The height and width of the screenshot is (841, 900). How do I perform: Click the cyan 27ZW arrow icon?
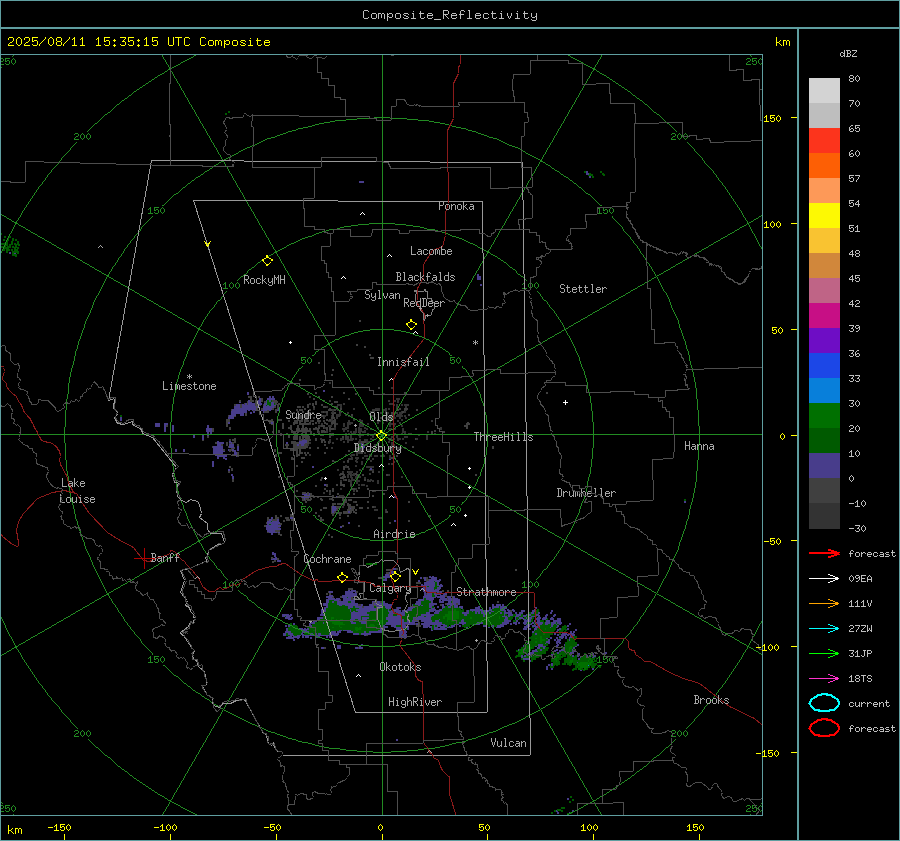824,629
